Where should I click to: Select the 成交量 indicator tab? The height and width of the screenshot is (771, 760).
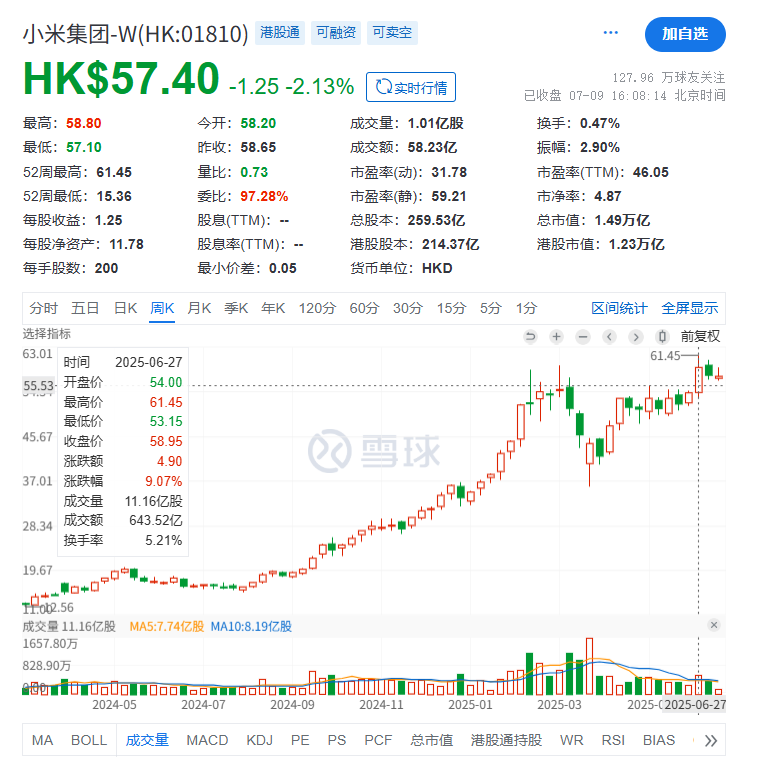(147, 741)
